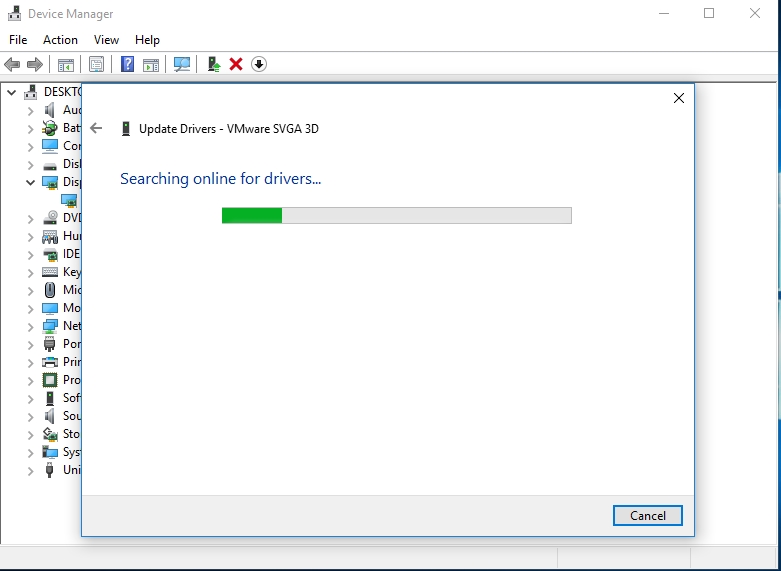Open the View menu
The image size is (781, 571).
107,40
